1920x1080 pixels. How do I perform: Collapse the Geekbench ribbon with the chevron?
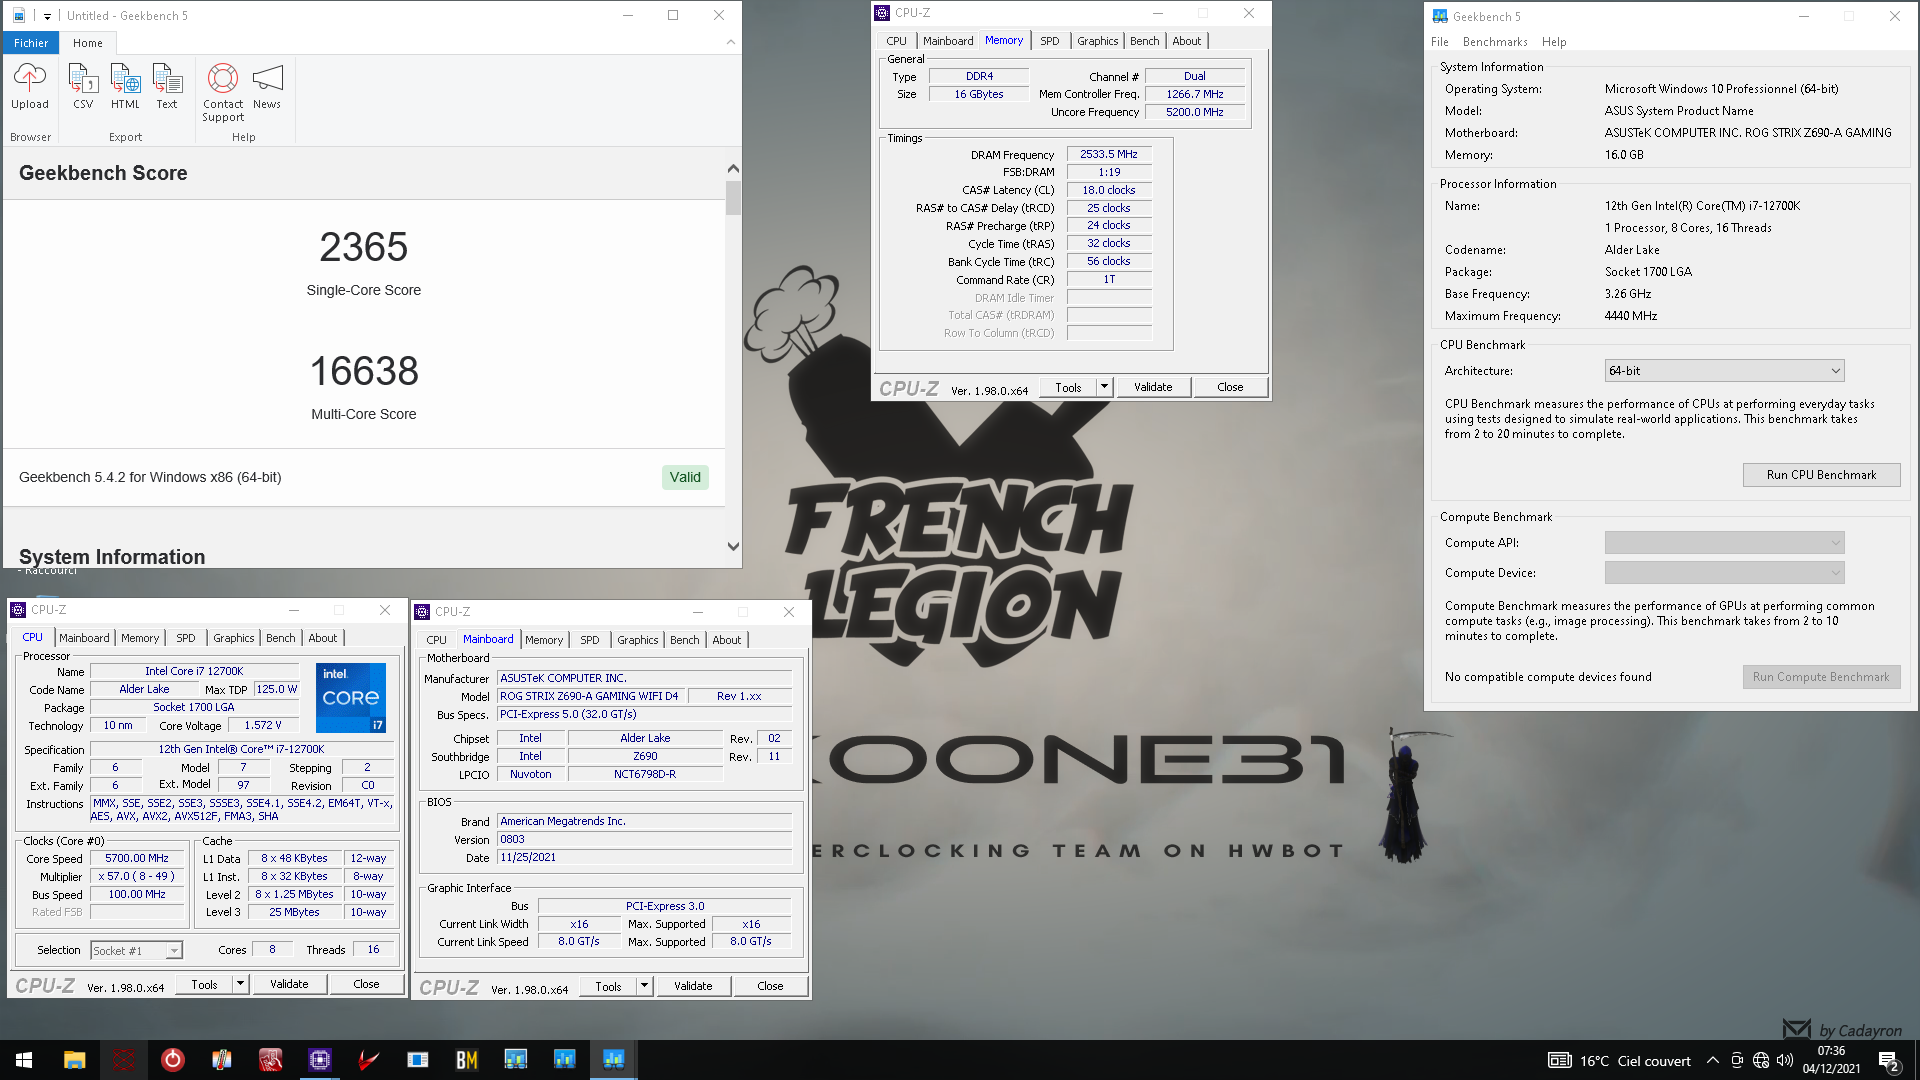pos(730,42)
